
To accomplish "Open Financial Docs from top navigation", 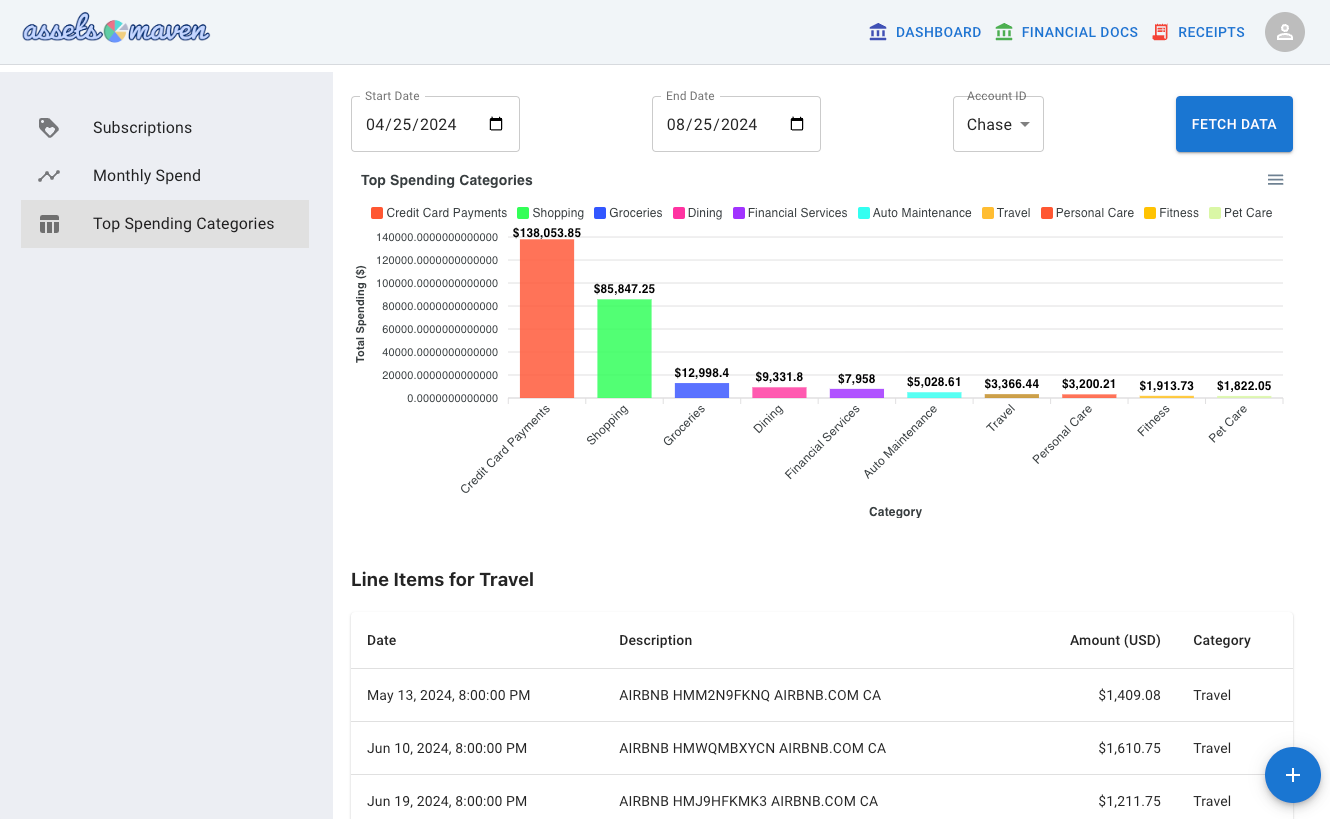I will 1066,32.
